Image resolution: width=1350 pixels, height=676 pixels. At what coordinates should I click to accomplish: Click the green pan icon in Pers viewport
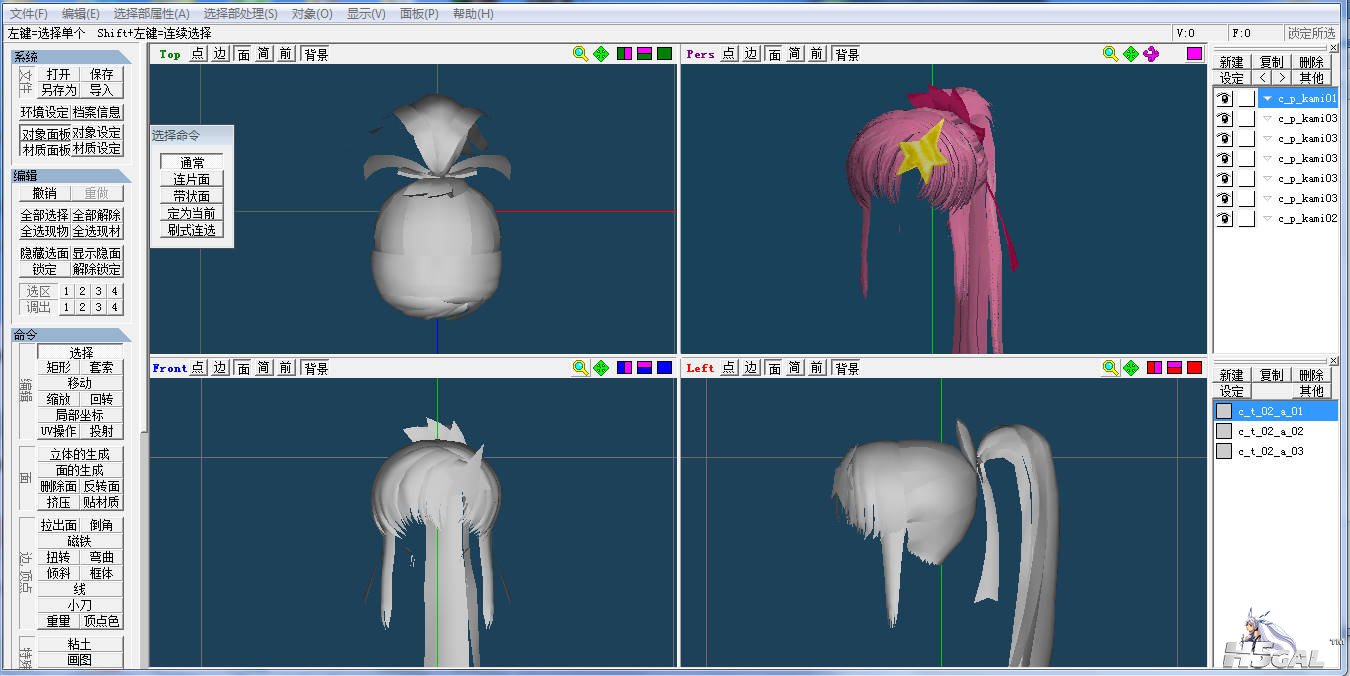pyautogui.click(x=1131, y=54)
